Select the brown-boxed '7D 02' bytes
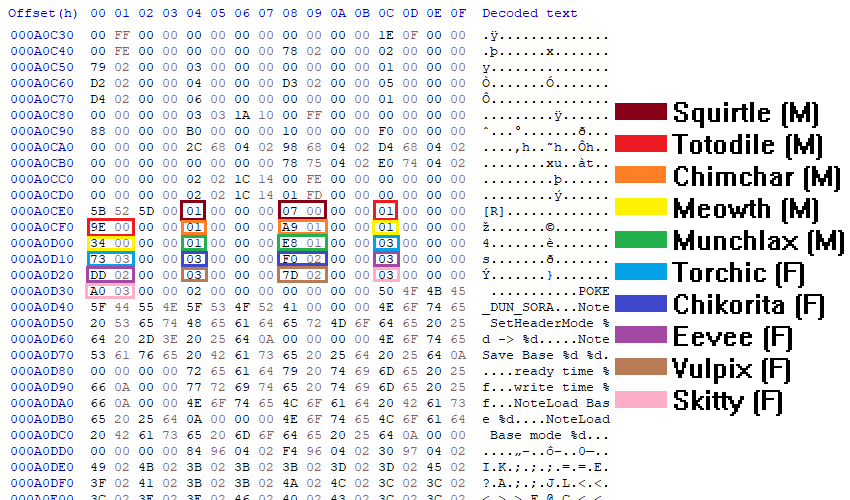 (302, 274)
